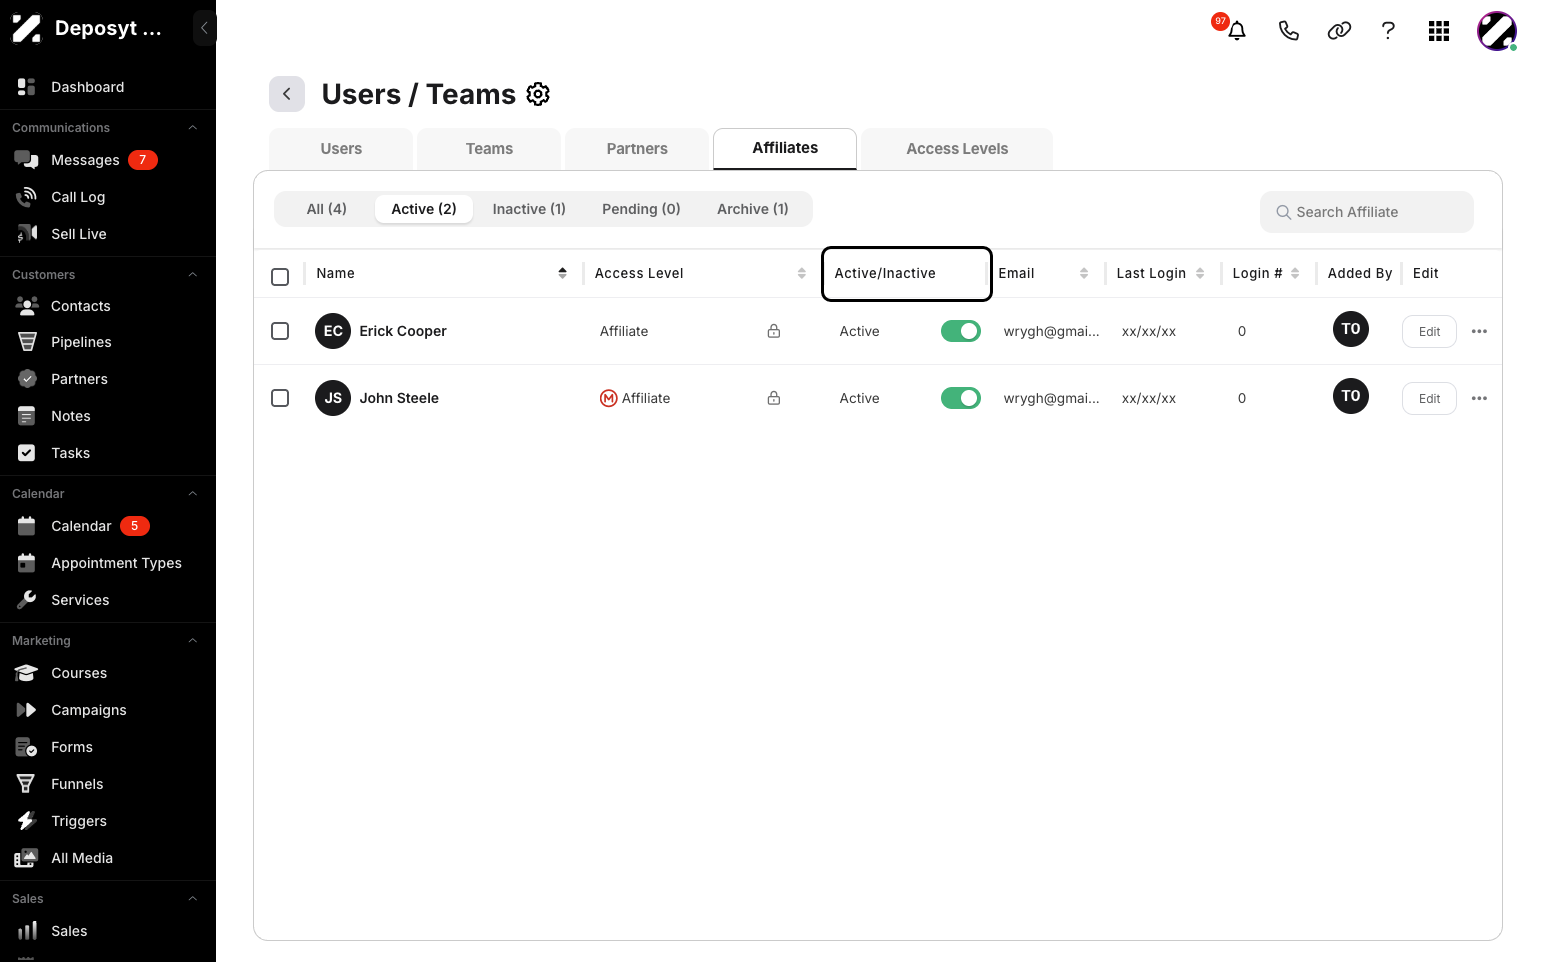Collapse the Calendar section
The image size is (1541, 962).
[x=193, y=494]
